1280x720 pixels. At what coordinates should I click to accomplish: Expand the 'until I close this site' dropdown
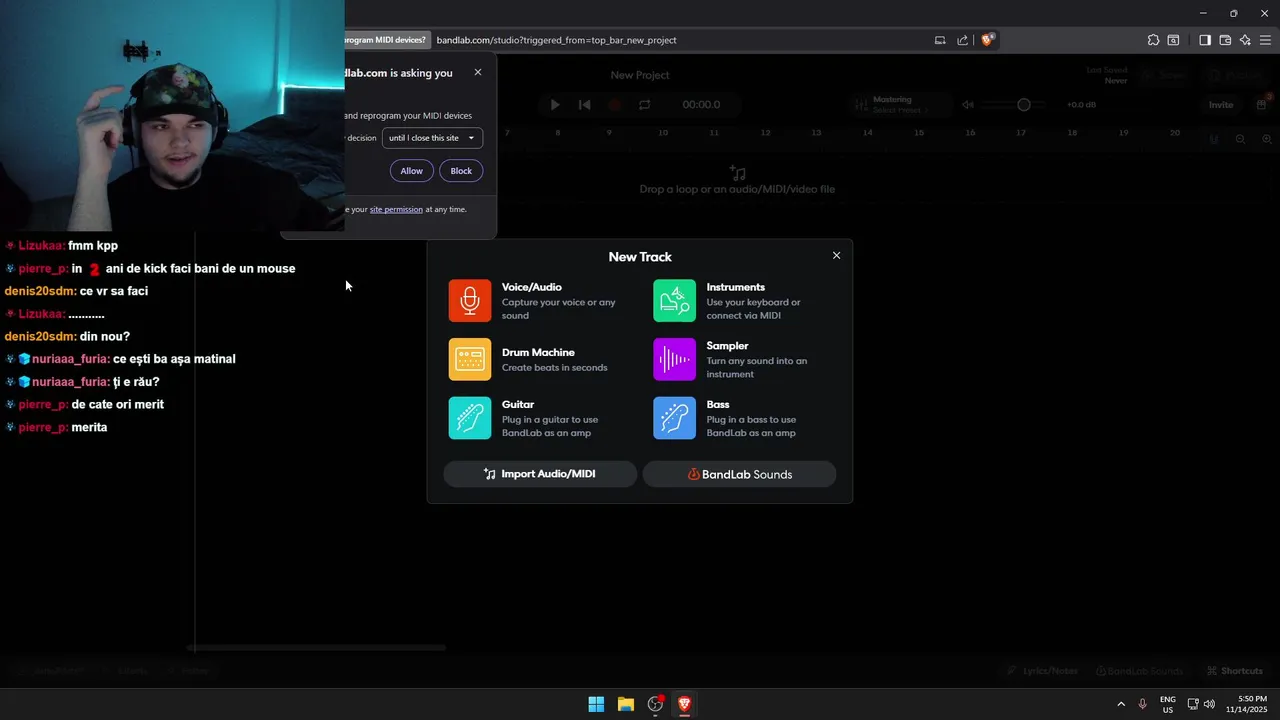[432, 138]
